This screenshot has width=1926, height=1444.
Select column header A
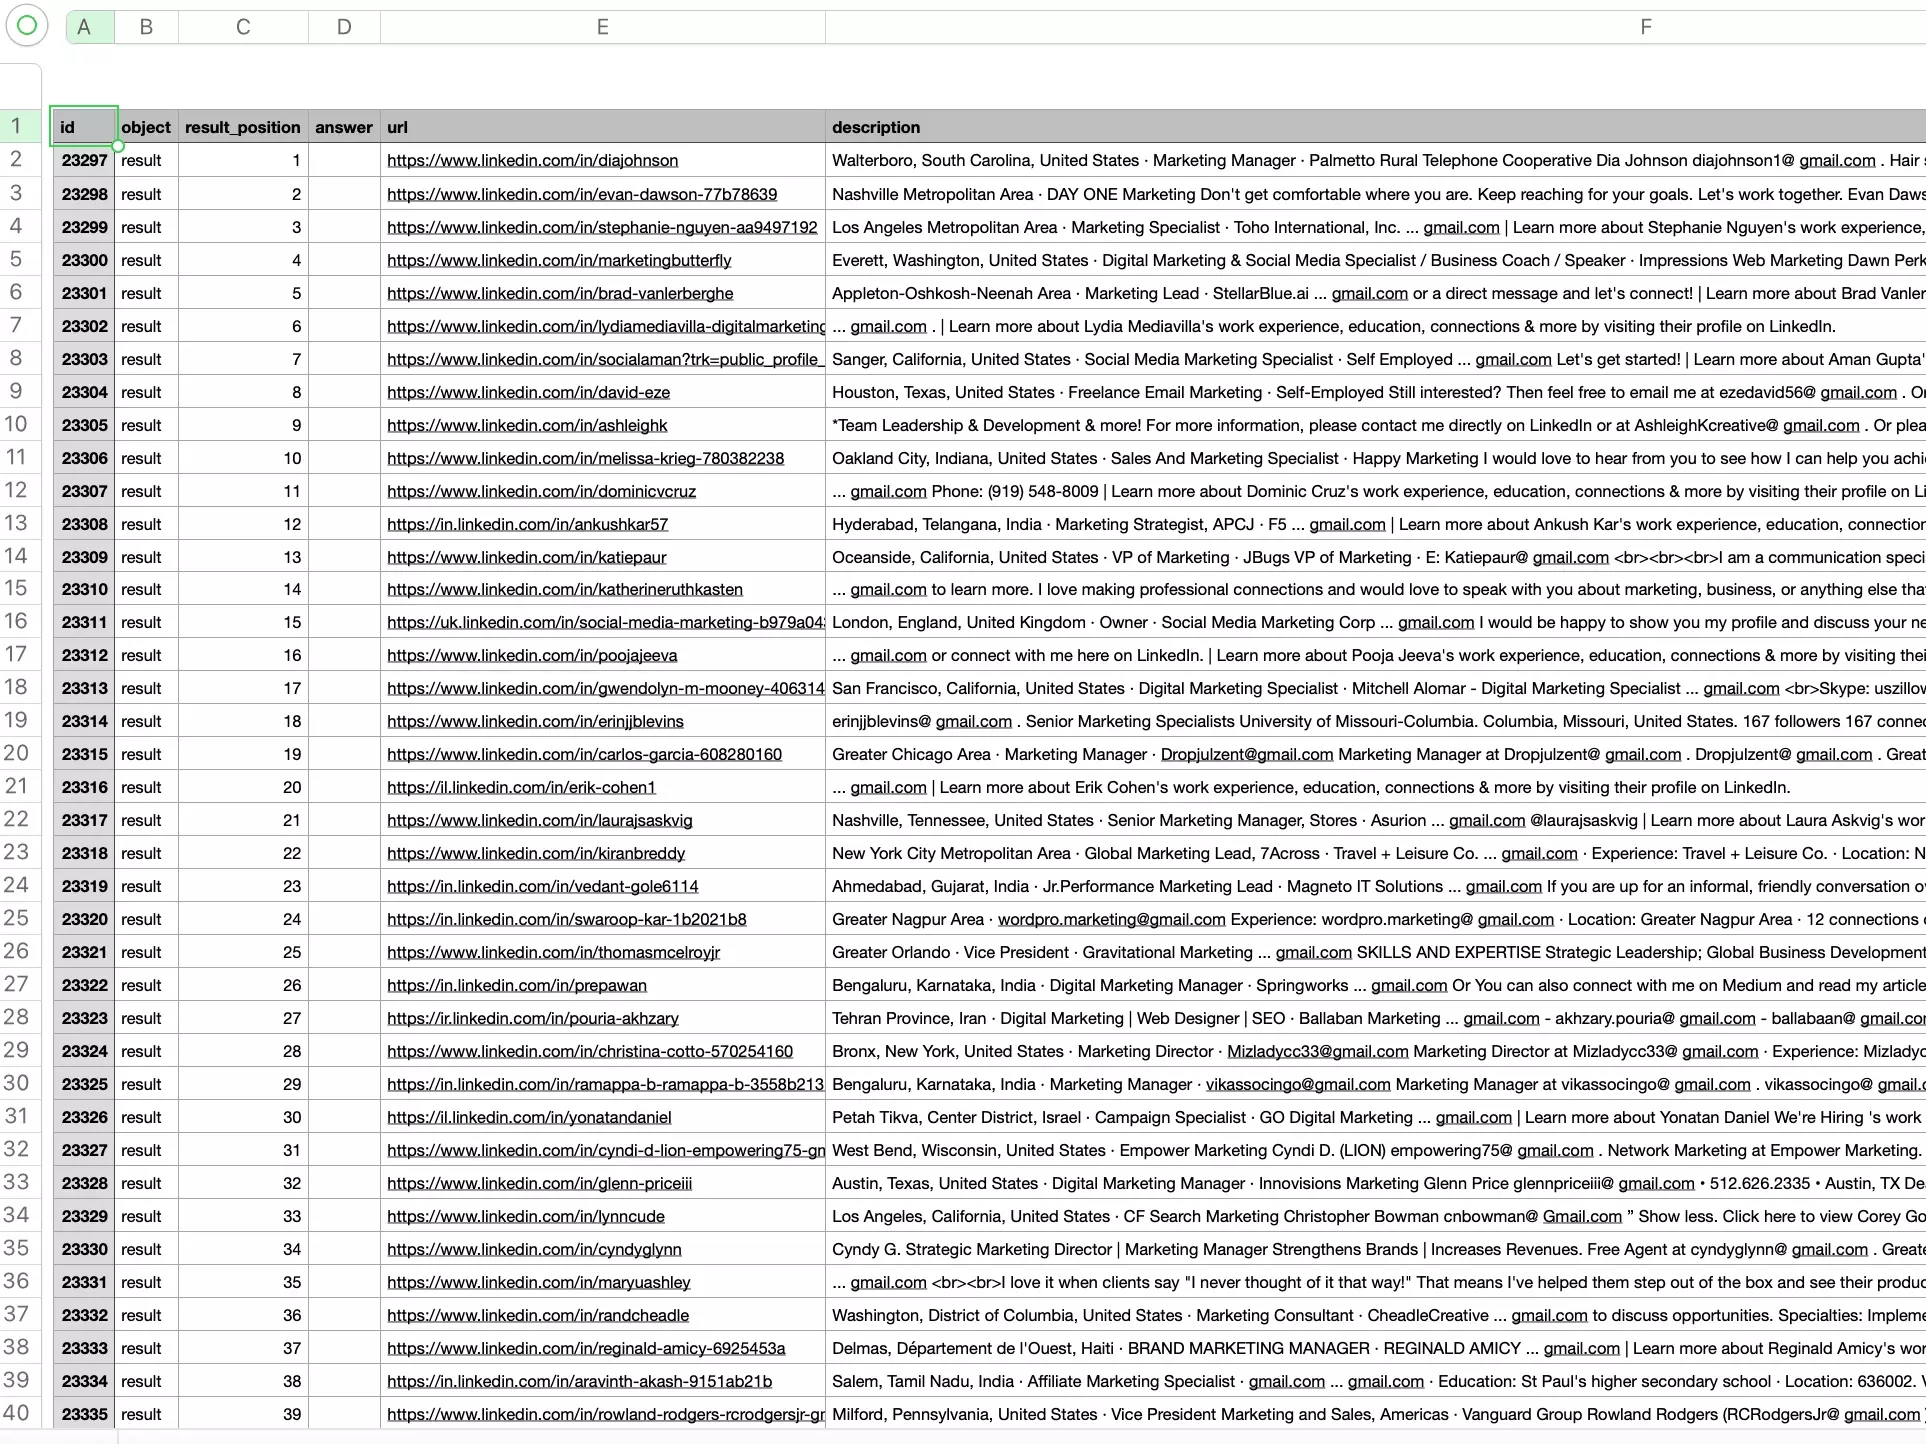tap(86, 26)
